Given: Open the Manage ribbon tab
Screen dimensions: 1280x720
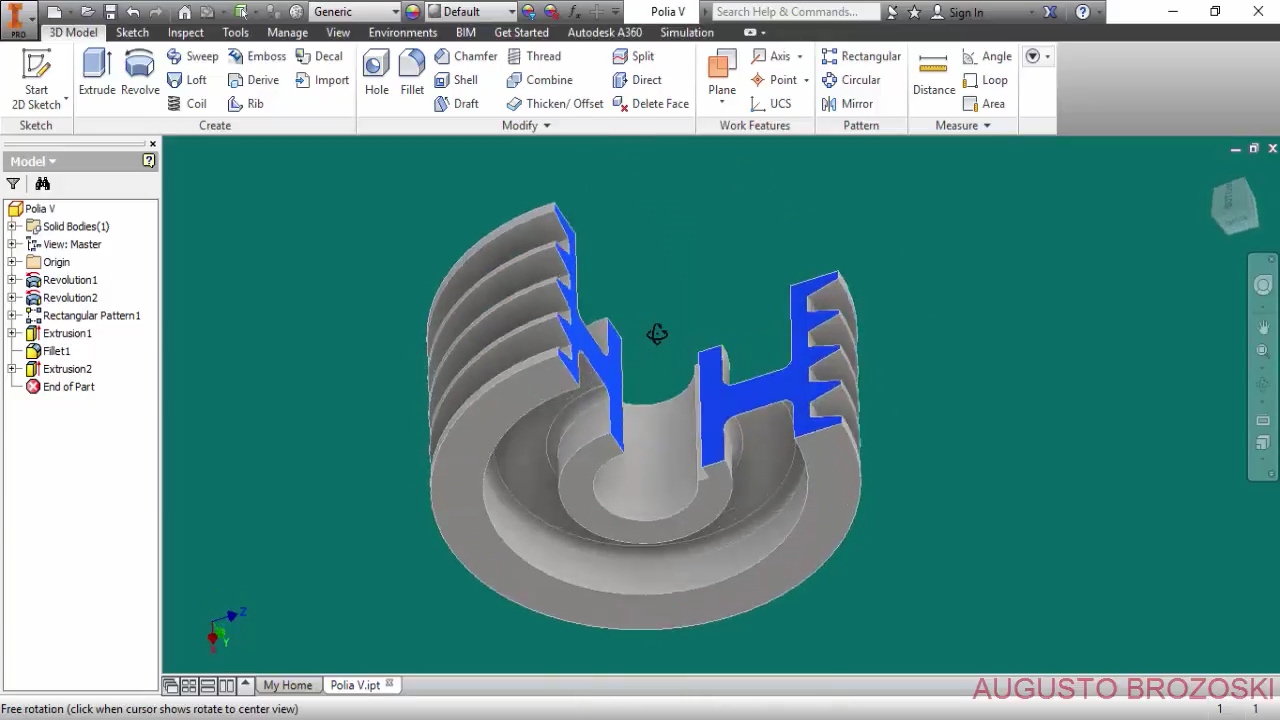Looking at the screenshot, I should (x=287, y=32).
